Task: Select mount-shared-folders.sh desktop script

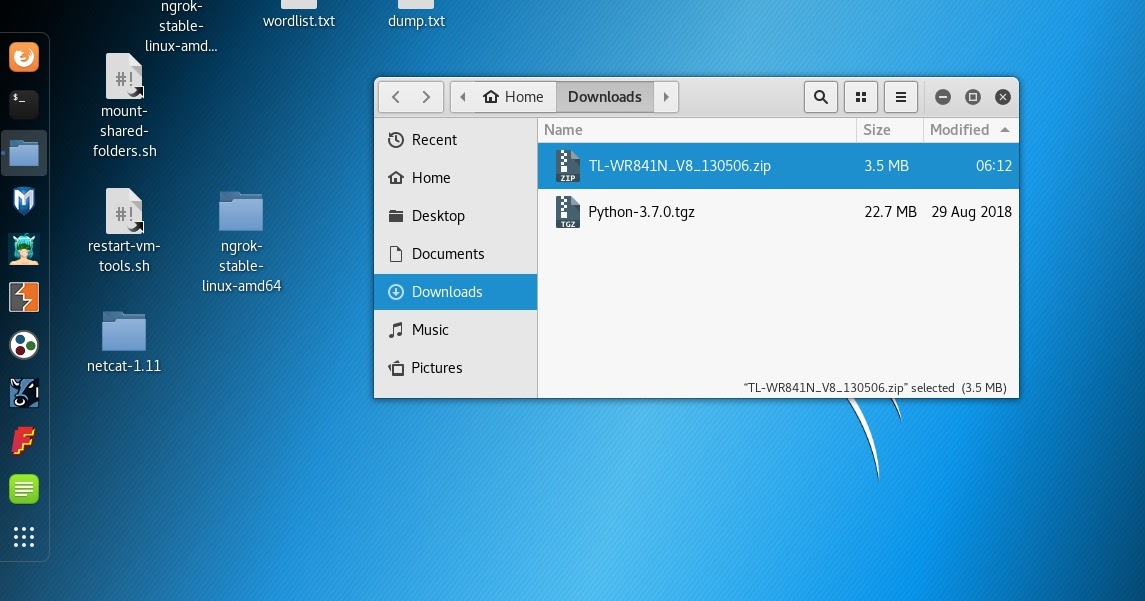Action: 124,106
